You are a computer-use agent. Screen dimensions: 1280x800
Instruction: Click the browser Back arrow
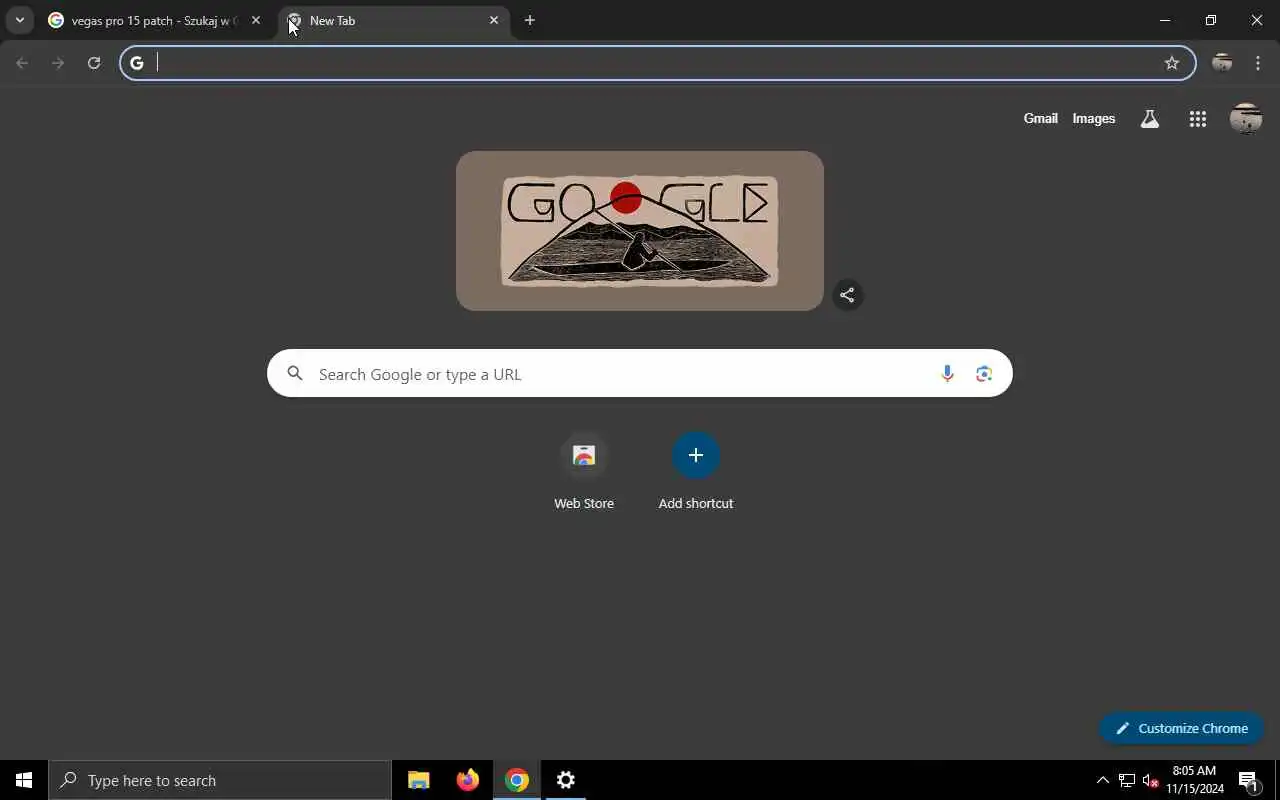(x=22, y=63)
